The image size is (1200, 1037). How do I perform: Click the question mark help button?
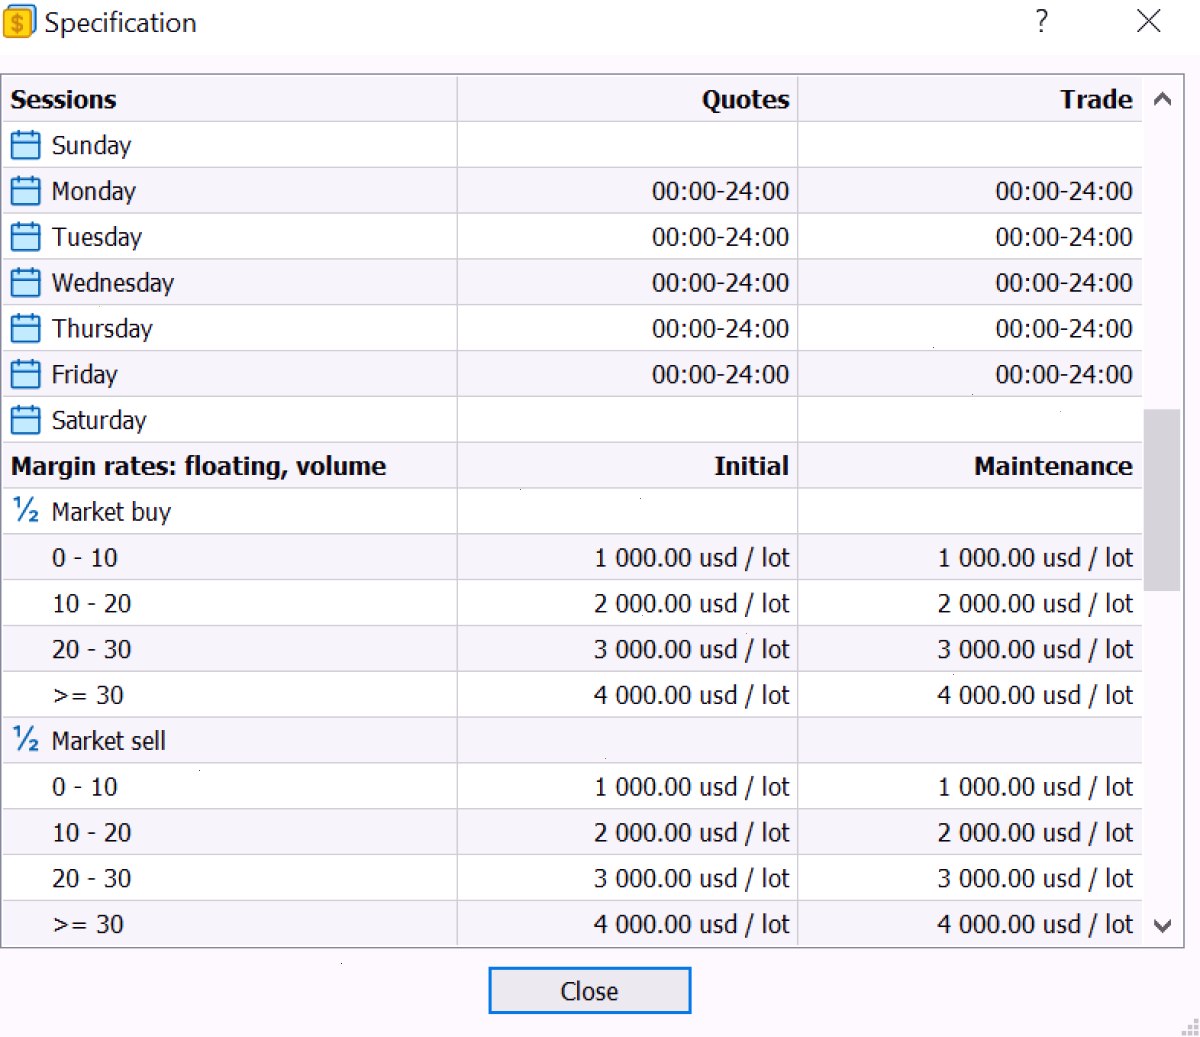(1042, 21)
